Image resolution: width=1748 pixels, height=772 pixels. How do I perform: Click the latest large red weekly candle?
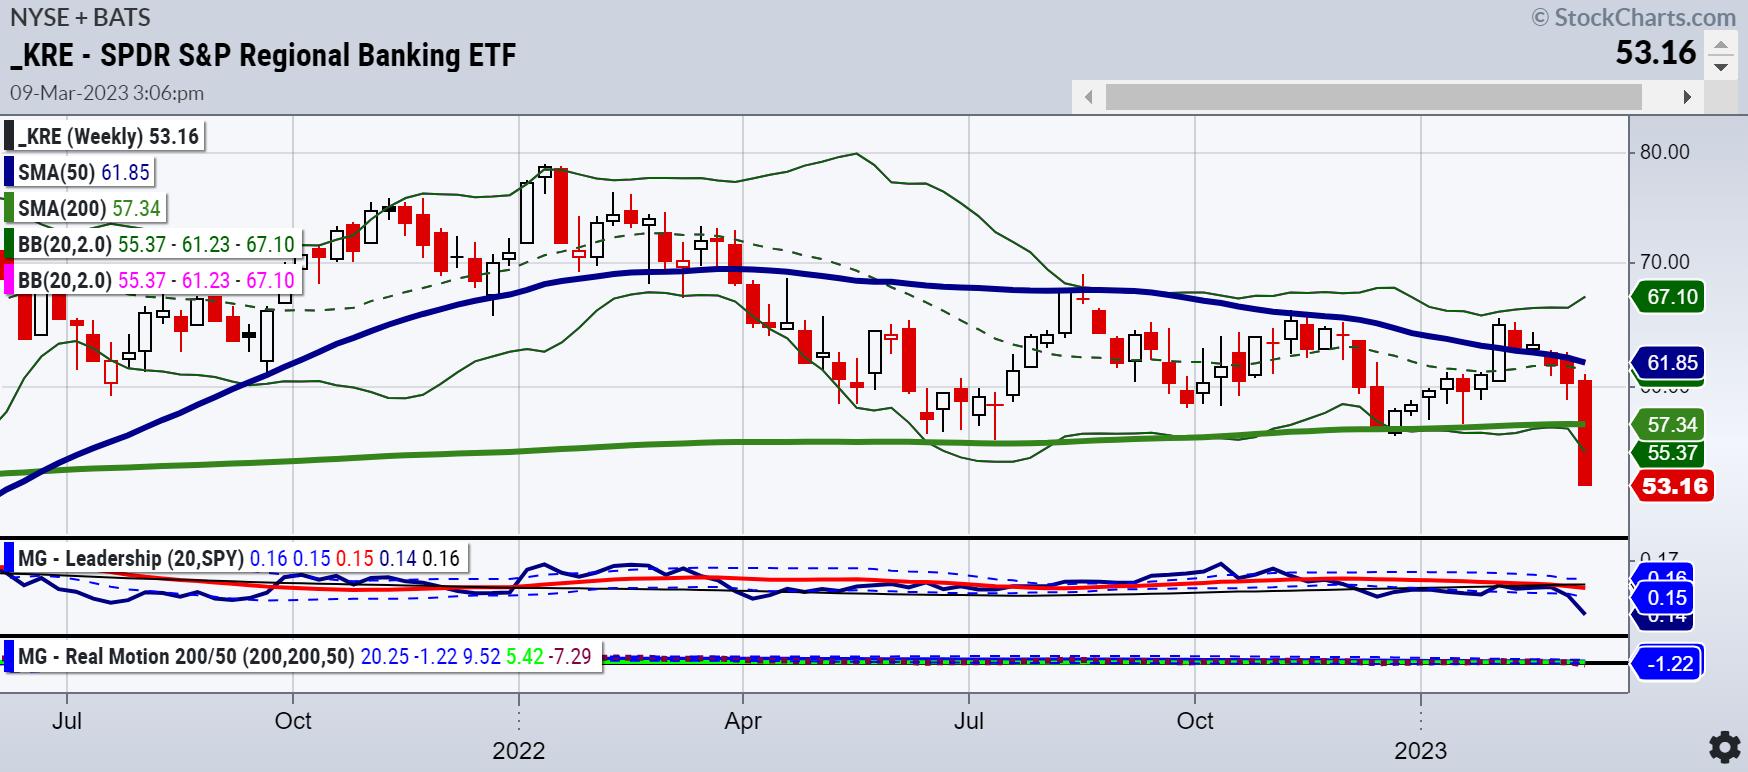1585,432
